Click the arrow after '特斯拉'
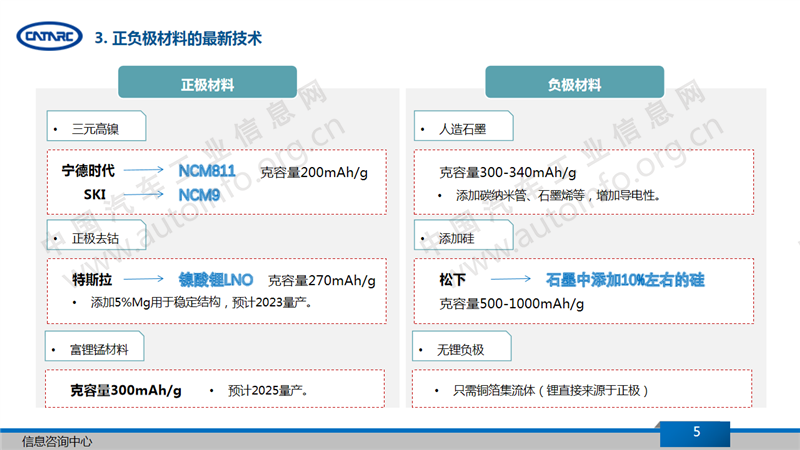This screenshot has height=450, width=800. tap(144, 279)
